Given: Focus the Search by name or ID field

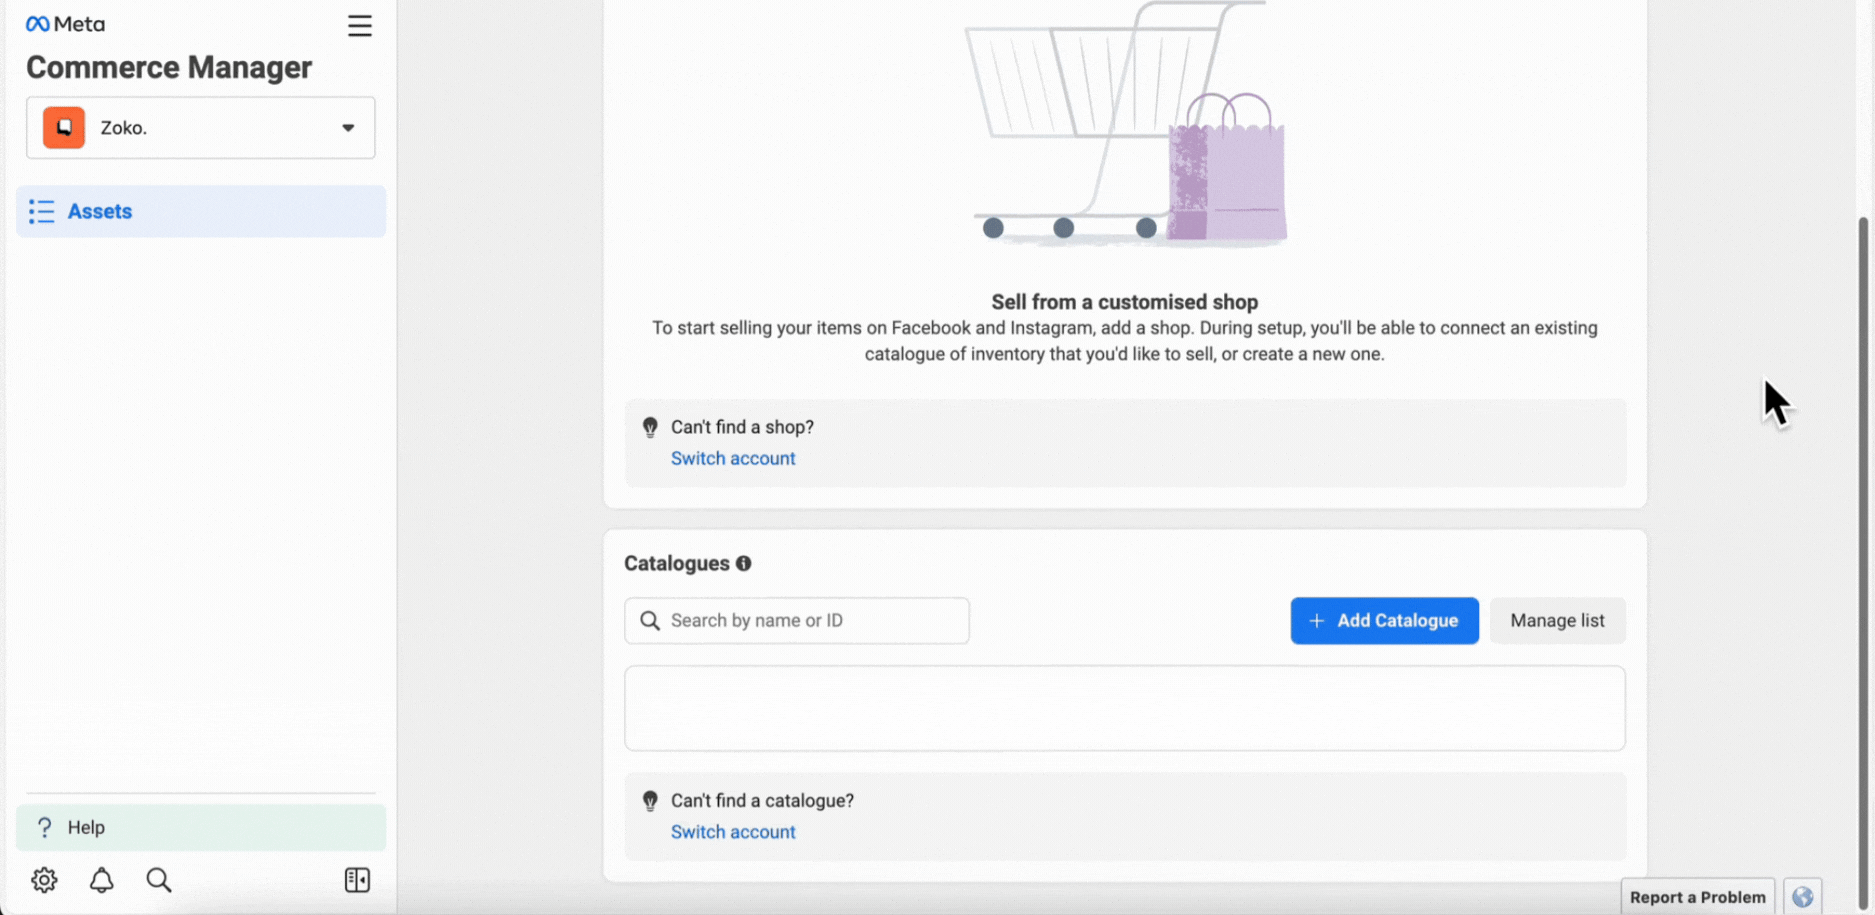Looking at the screenshot, I should point(797,621).
